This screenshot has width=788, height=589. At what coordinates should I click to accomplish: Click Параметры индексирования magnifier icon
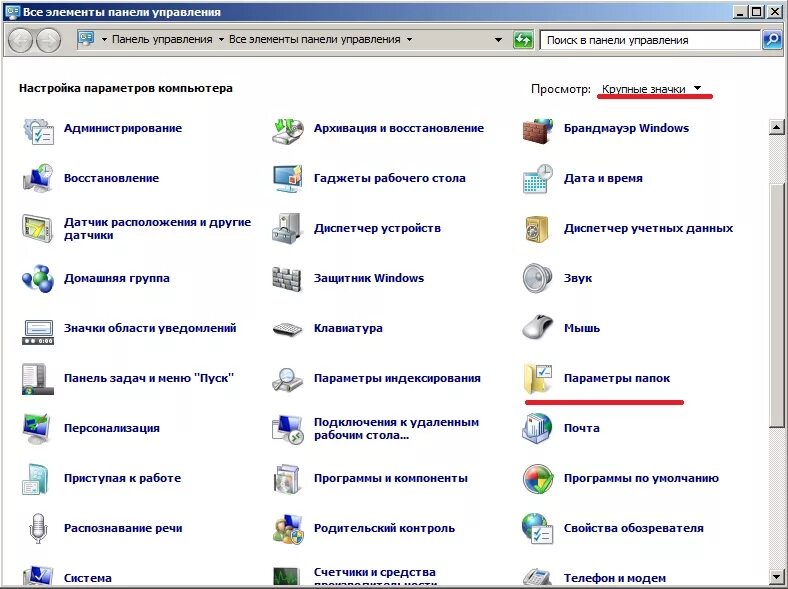click(287, 380)
